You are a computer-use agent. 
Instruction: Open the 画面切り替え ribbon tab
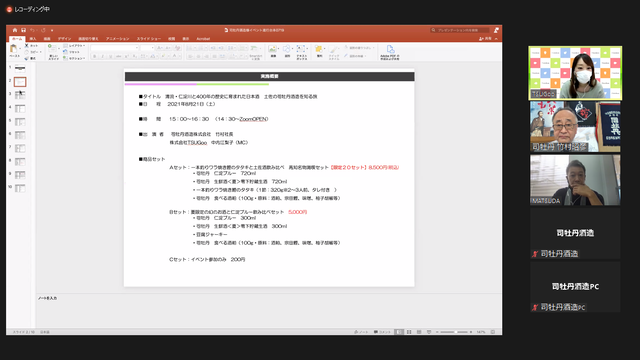(88, 39)
